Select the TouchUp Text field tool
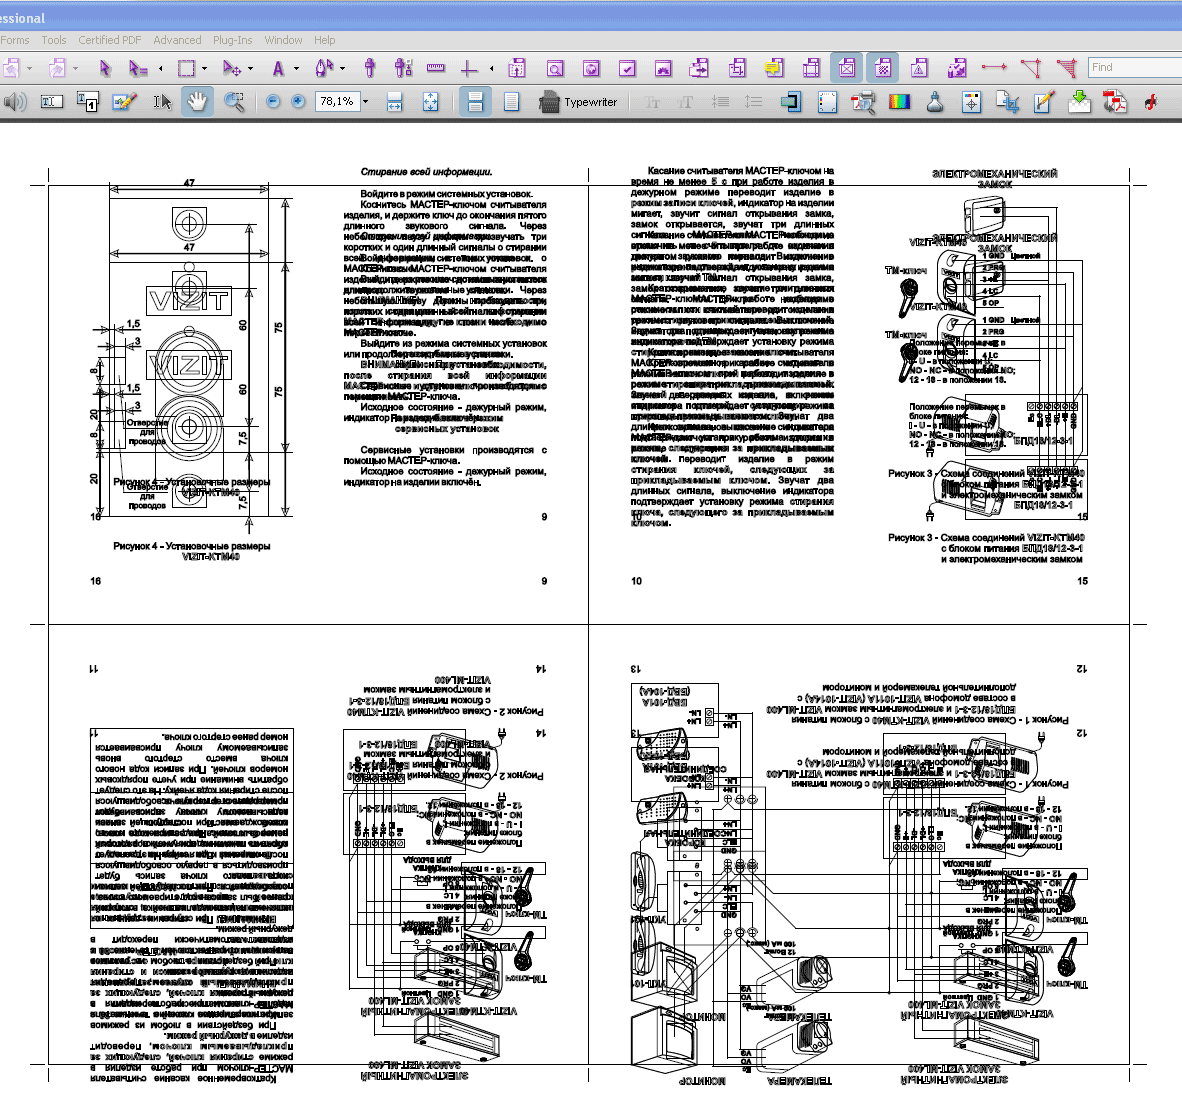This screenshot has width=1182, height=1113. [x=51, y=101]
